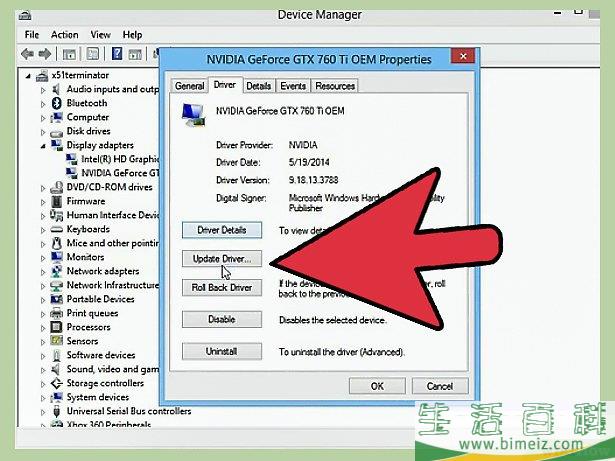Click the Portable Devices icon

[x=56, y=299]
